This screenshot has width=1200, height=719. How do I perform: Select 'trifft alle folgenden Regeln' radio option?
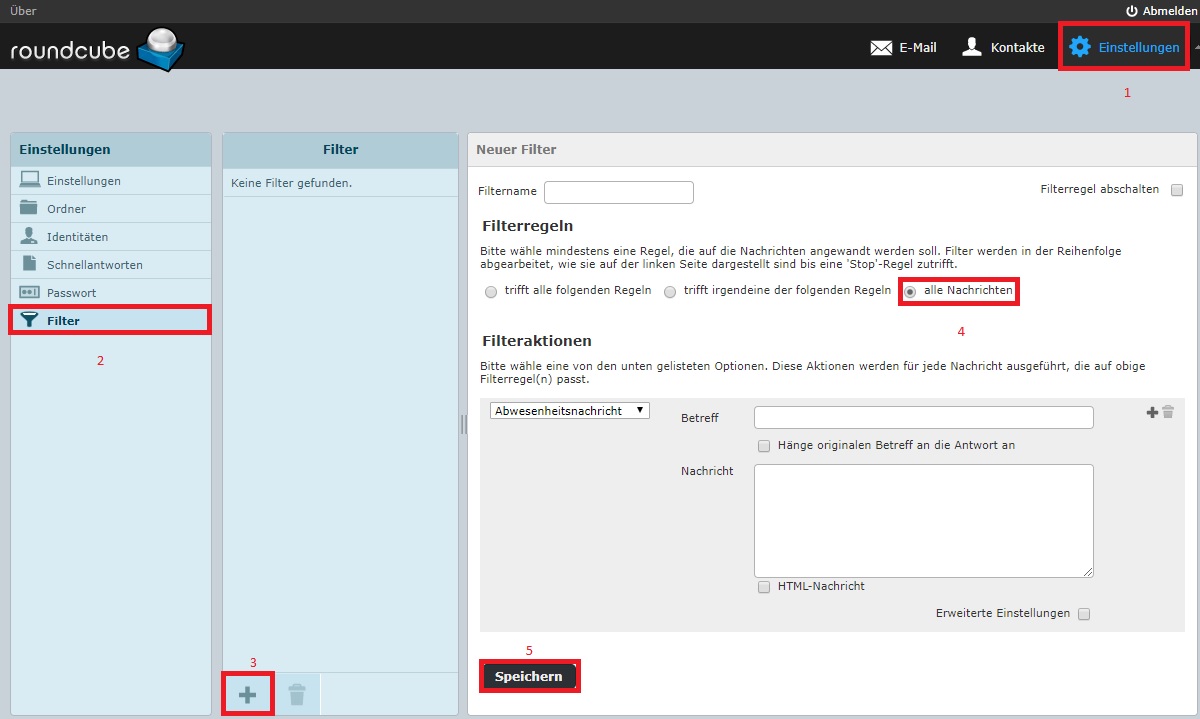(490, 292)
